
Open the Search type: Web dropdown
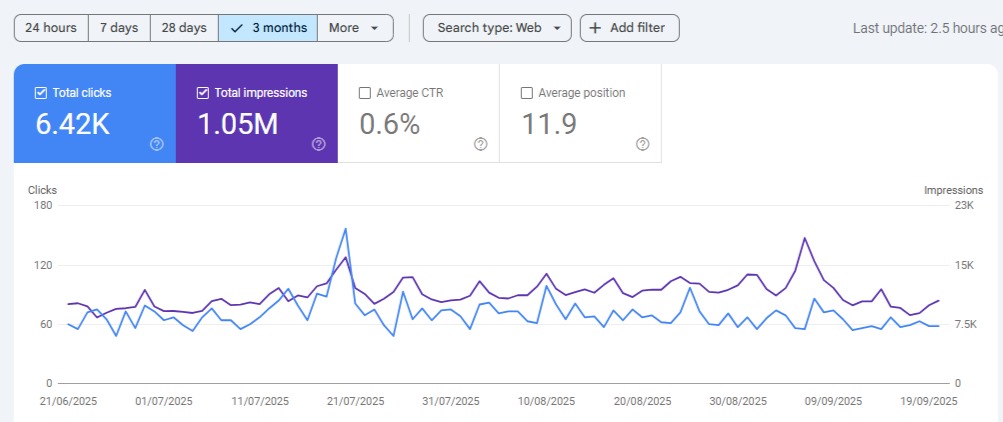(497, 28)
